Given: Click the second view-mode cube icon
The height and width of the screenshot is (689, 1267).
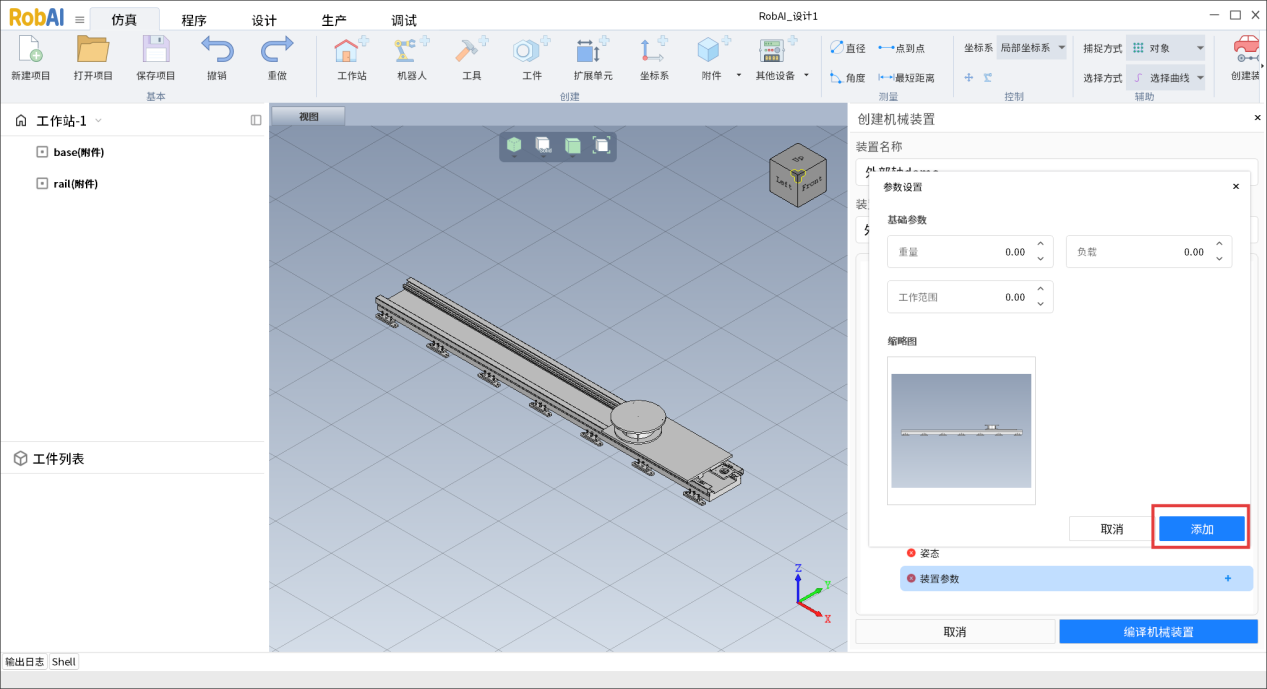Looking at the screenshot, I should coord(543,146).
